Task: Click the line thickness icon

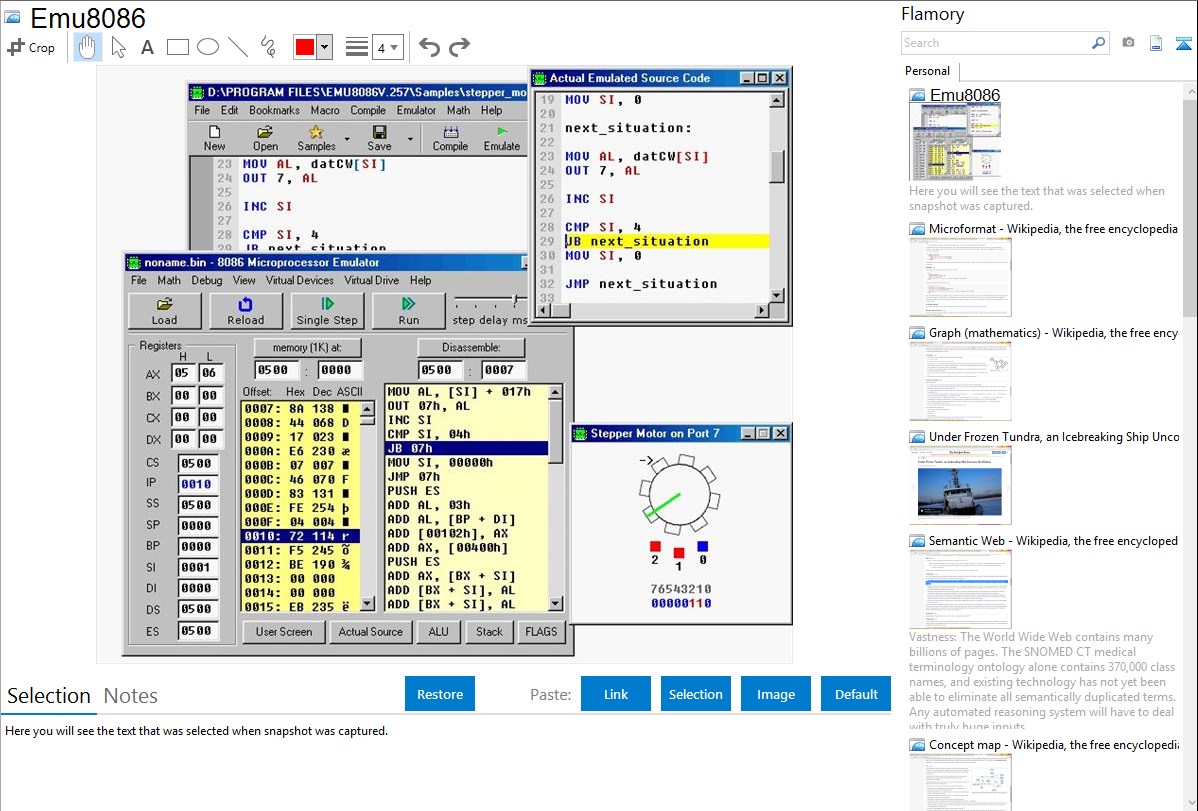Action: pyautogui.click(x=356, y=47)
